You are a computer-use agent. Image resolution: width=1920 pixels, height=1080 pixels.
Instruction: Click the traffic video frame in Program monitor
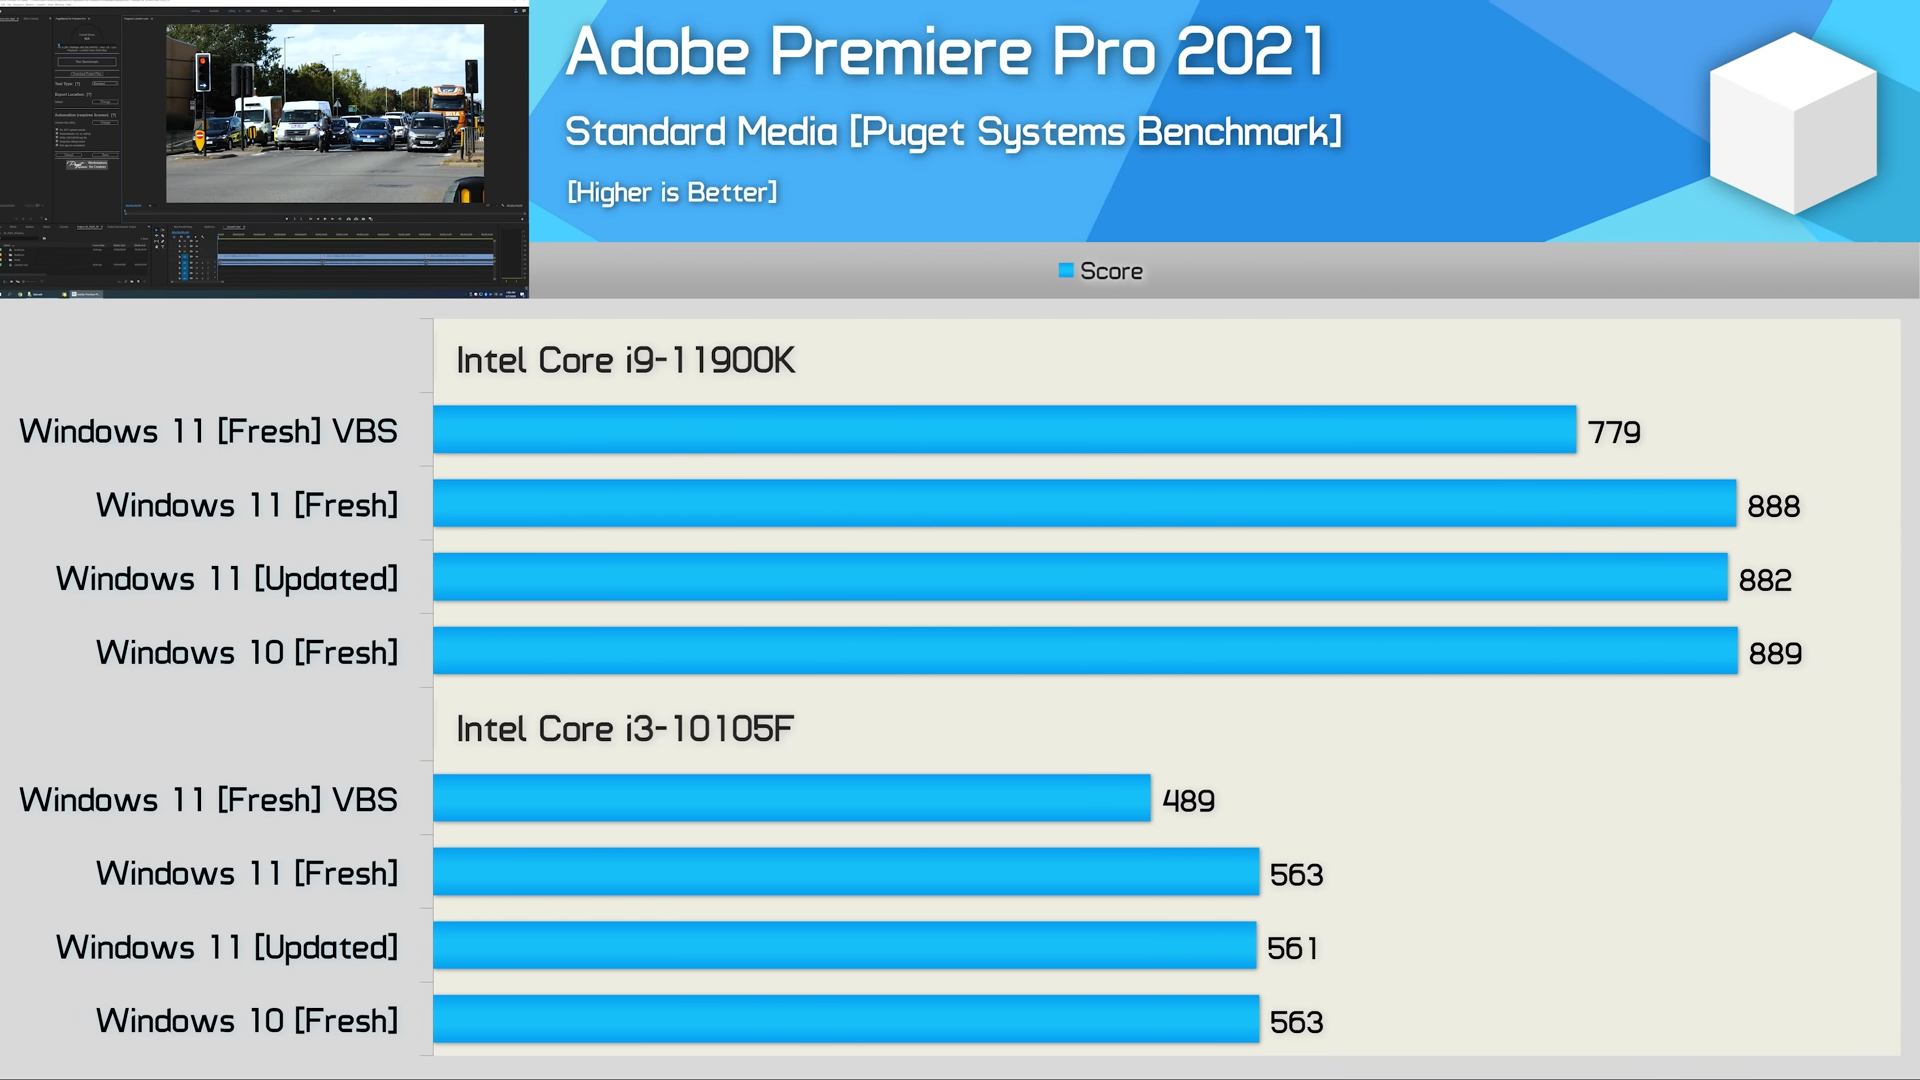(325, 113)
